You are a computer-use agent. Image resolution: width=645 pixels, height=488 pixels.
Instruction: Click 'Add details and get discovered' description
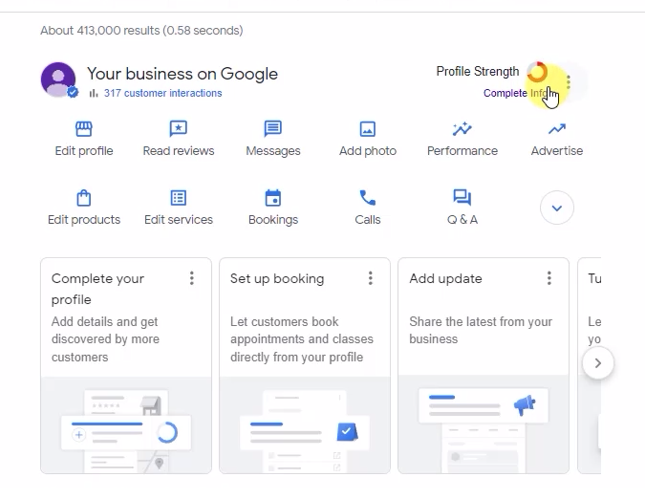[x=105, y=339]
